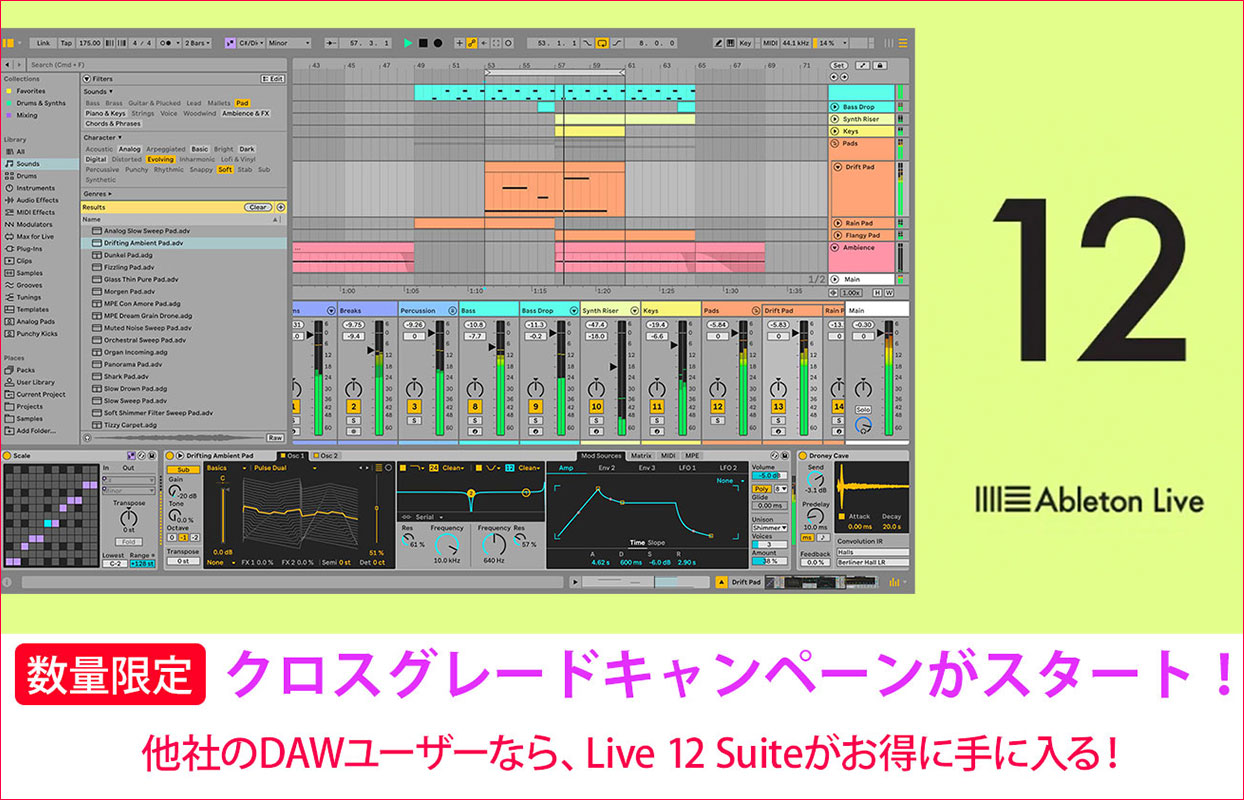Image resolution: width=1244 pixels, height=800 pixels.
Task: Switch to the Osc 2 tab
Action: pyautogui.click(x=327, y=455)
